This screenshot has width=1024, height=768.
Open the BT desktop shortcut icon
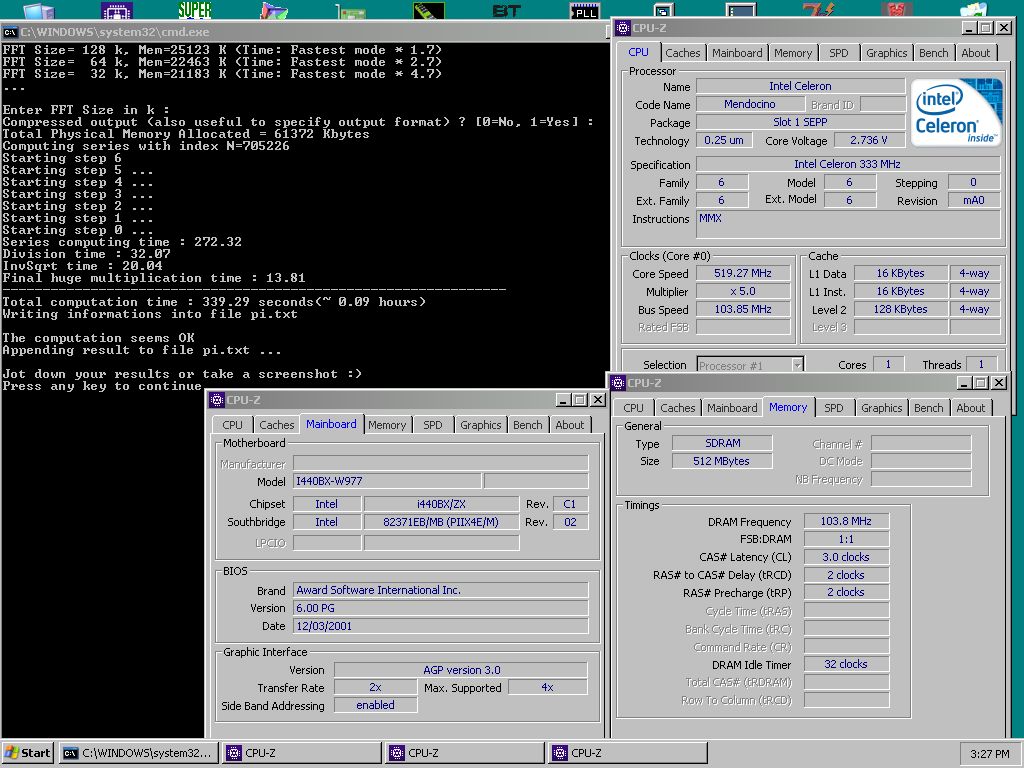(x=506, y=10)
